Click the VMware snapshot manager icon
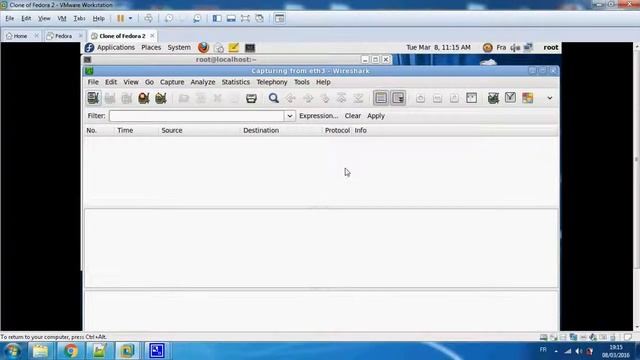 197,18
